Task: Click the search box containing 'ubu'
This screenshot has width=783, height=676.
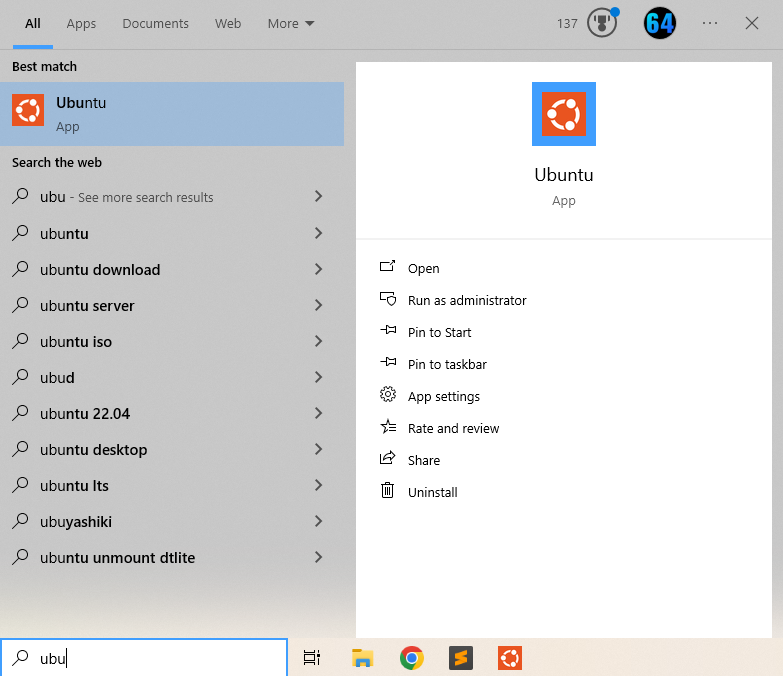Action: pos(144,658)
